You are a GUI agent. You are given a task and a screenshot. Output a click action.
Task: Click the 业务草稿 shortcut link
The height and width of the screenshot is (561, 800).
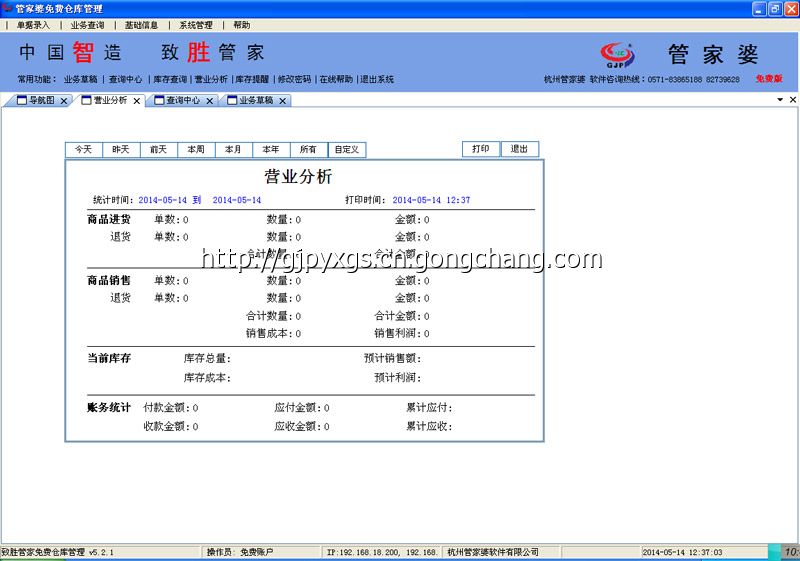[x=80, y=79]
